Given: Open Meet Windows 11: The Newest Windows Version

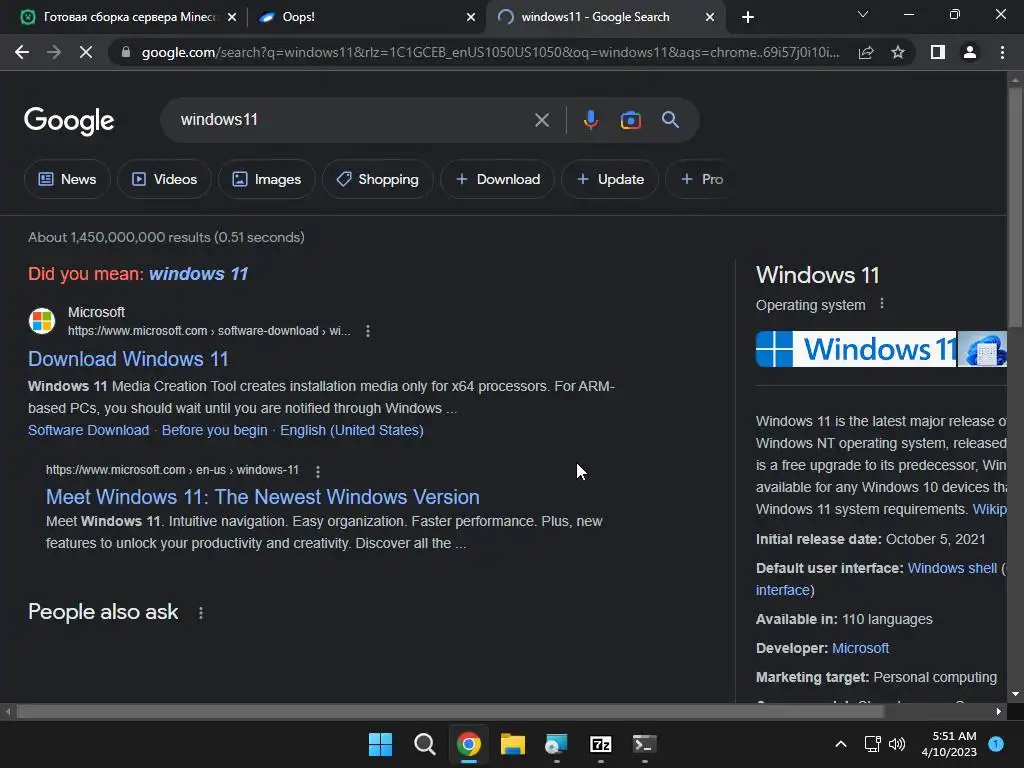Looking at the screenshot, I should (x=263, y=497).
